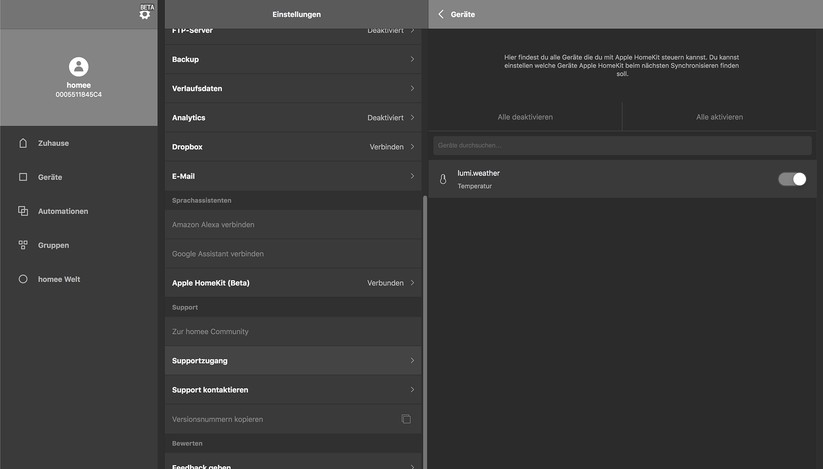Click the Verbinden label for Dropbox

[386, 147]
